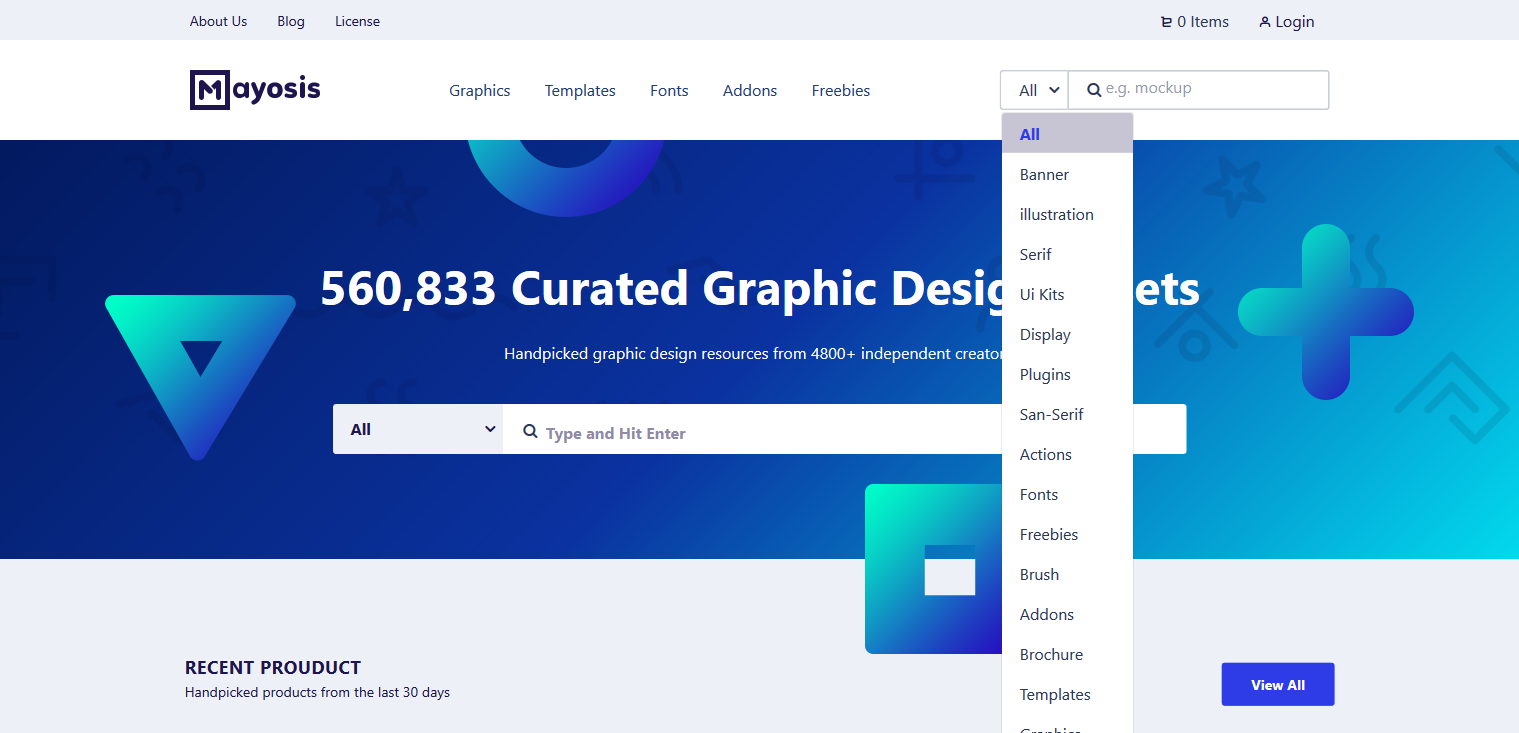Click the header search field 'e.g. mockup'

[x=1199, y=90]
